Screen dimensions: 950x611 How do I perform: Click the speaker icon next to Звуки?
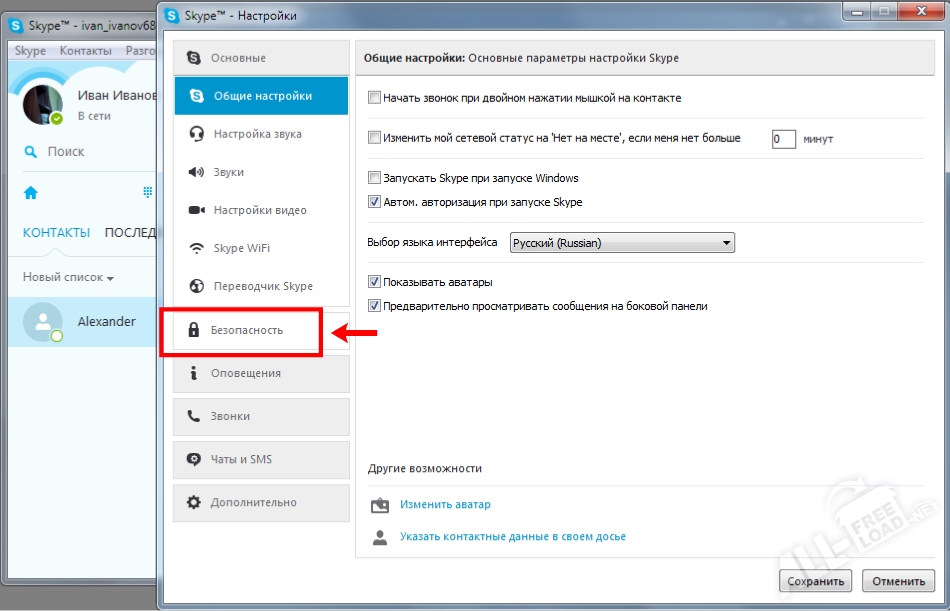click(196, 172)
